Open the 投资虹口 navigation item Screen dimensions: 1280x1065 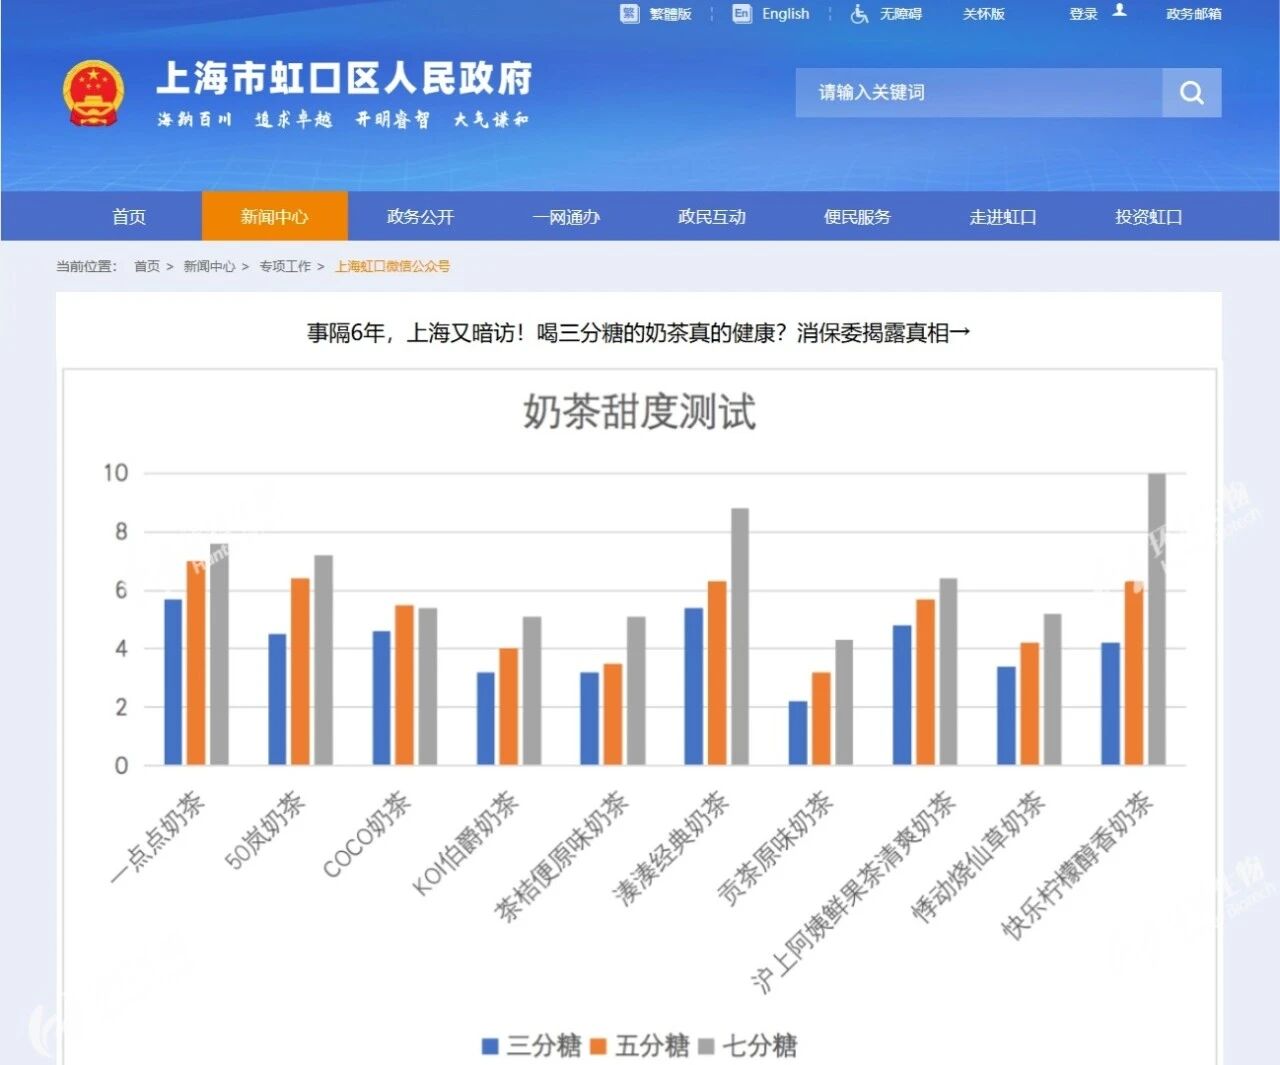click(x=1149, y=216)
